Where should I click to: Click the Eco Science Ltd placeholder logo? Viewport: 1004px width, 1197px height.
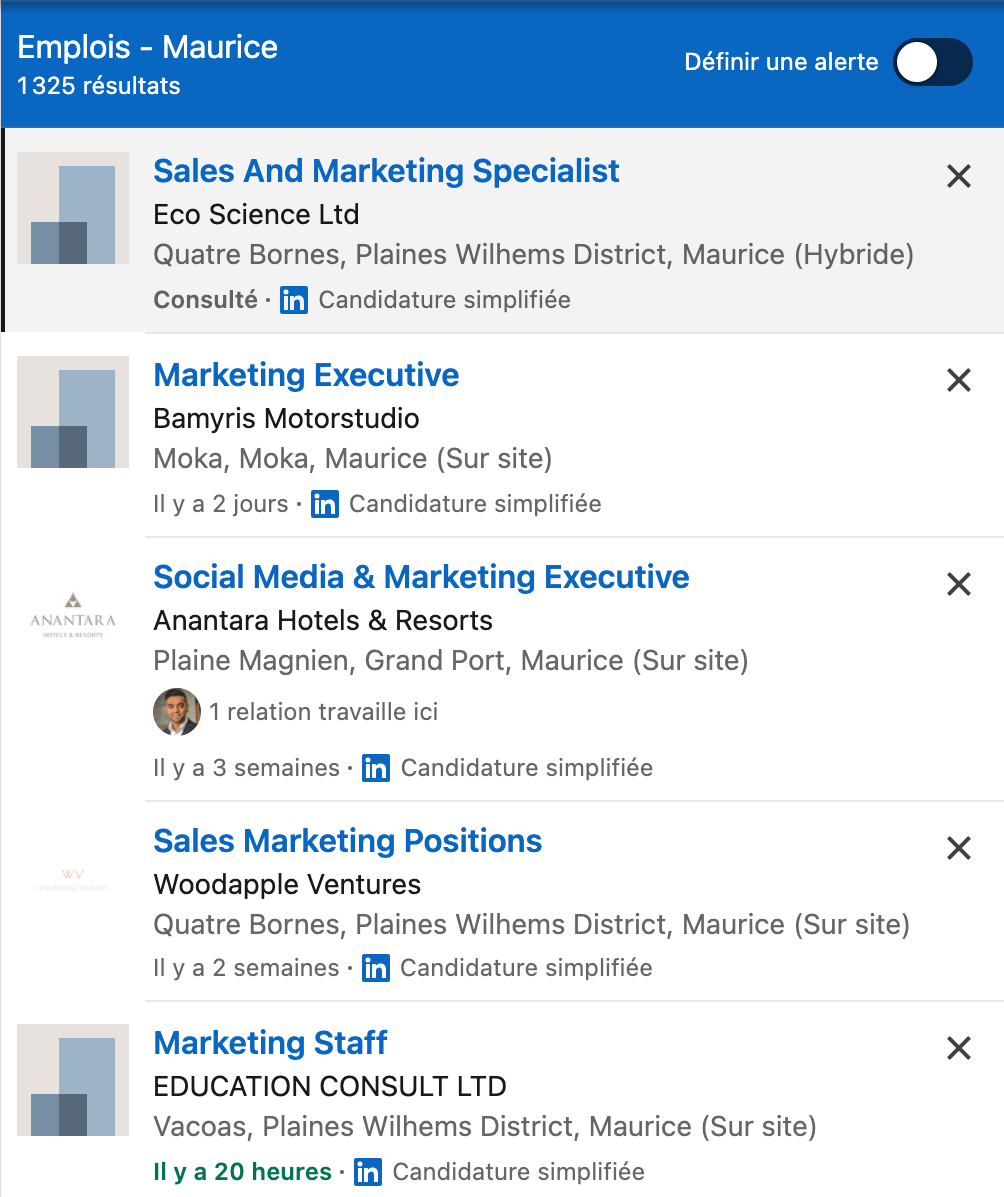click(73, 208)
